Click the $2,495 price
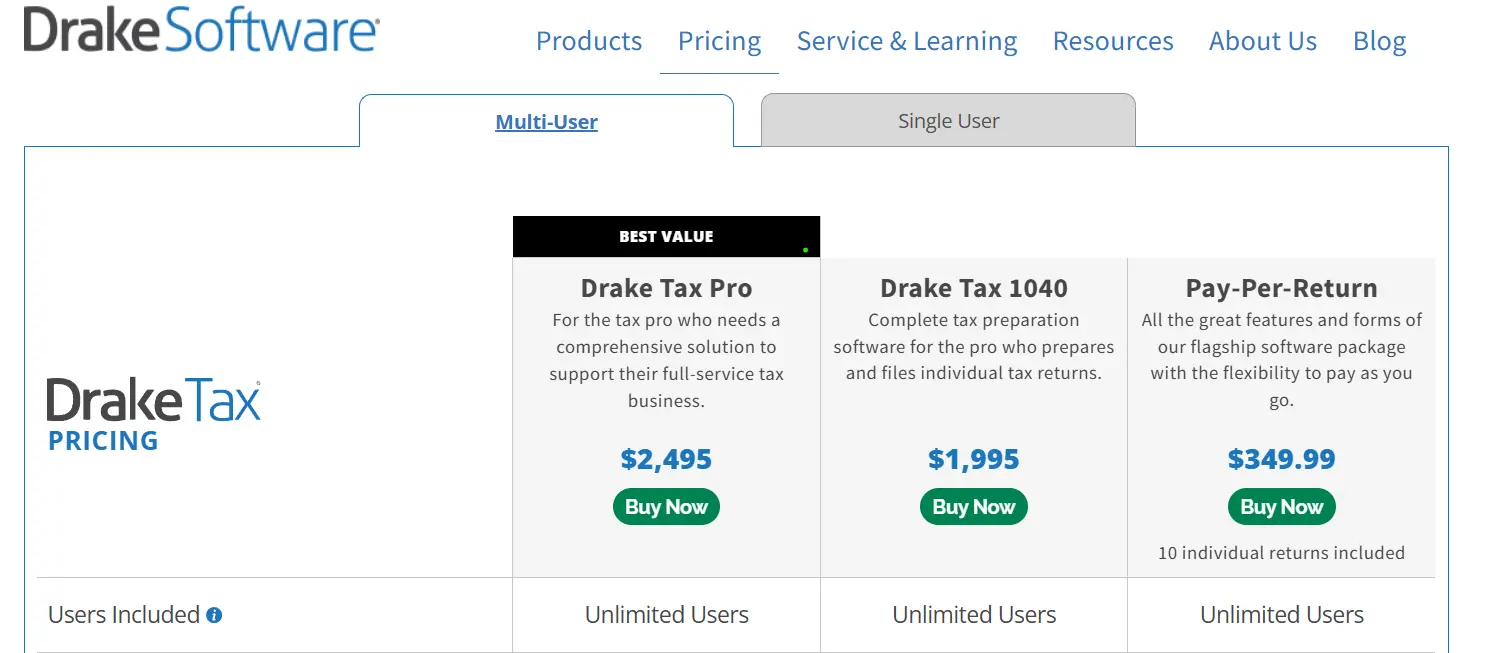Screen dimensions: 1491x653 pos(666,459)
